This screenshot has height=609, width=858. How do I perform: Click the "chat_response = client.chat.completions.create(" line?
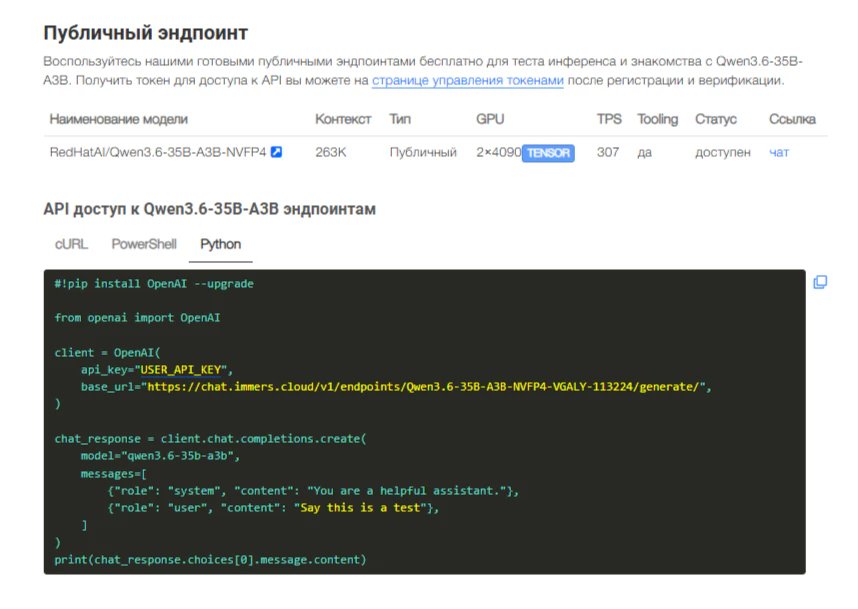pyautogui.click(x=210, y=439)
